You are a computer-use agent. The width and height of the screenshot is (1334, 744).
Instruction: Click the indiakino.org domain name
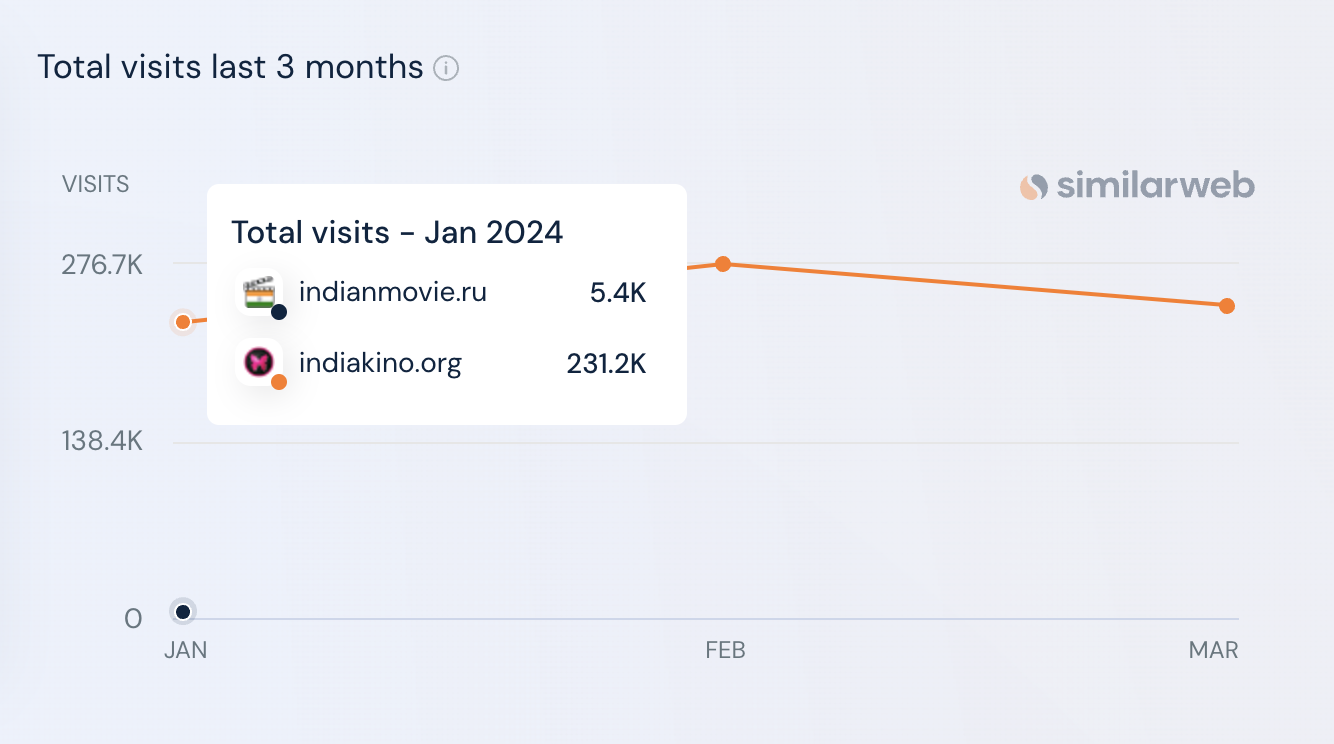(x=380, y=363)
